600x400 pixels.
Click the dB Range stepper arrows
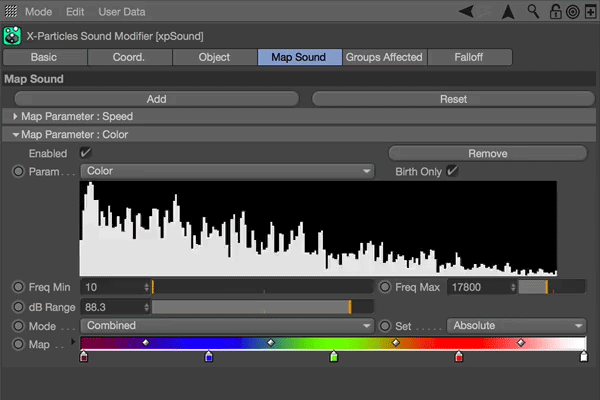tap(146, 307)
